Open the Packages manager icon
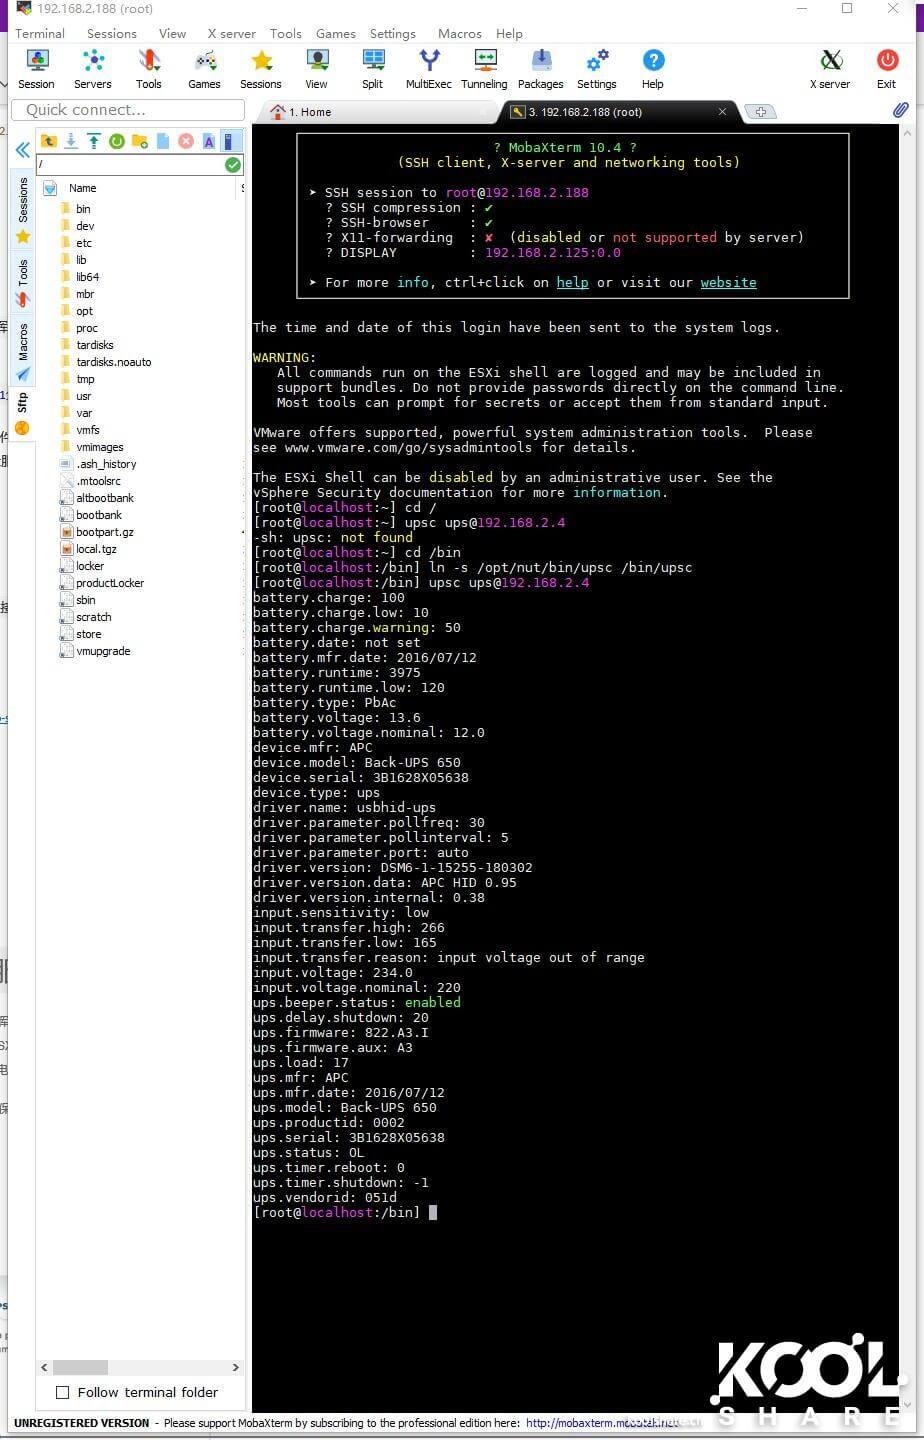 point(540,69)
